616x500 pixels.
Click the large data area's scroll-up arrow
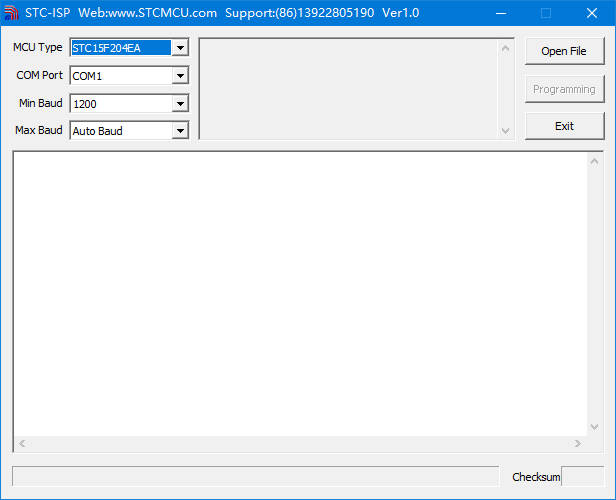(594, 161)
